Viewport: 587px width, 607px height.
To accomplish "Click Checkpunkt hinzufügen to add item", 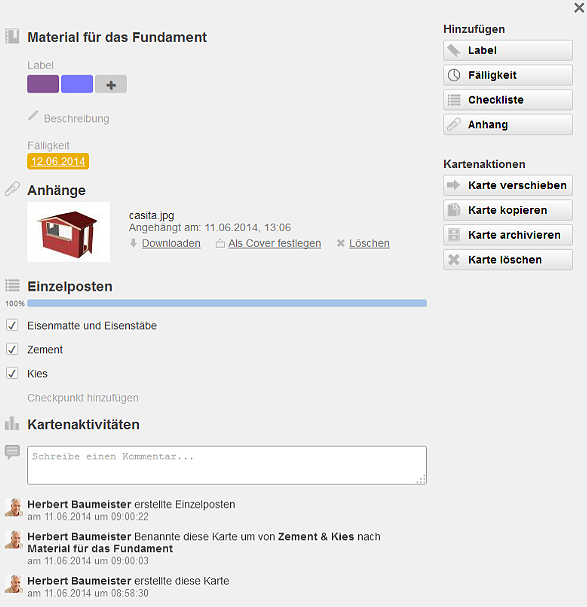I will [x=83, y=398].
